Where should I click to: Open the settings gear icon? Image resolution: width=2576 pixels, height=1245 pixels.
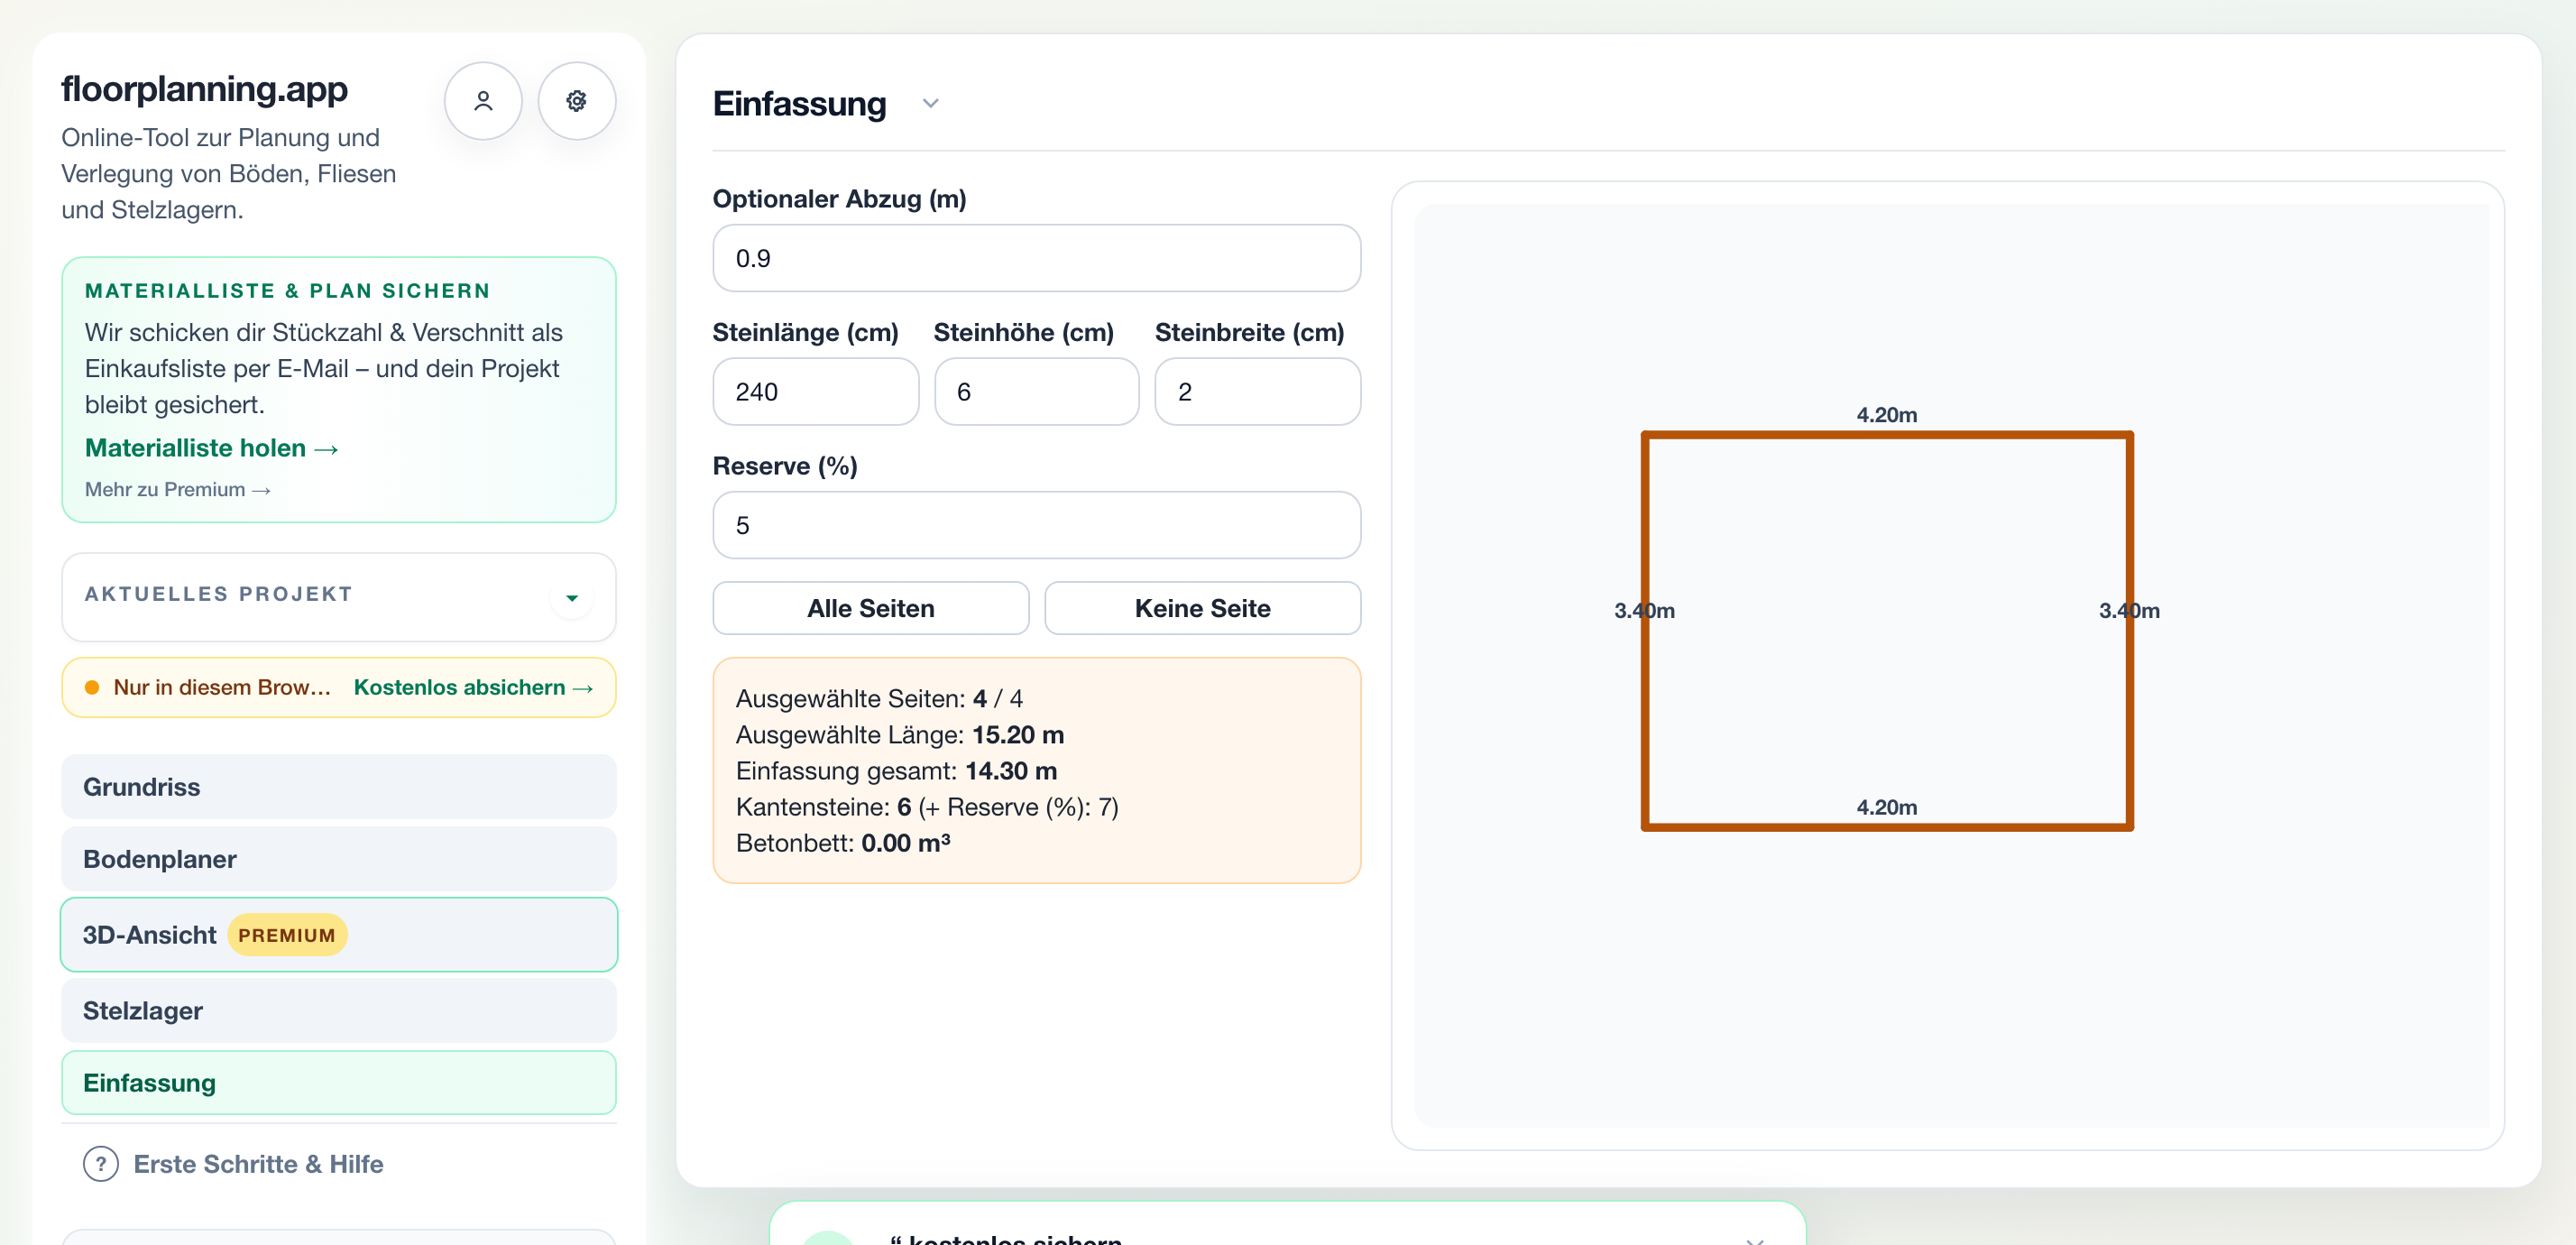[576, 101]
